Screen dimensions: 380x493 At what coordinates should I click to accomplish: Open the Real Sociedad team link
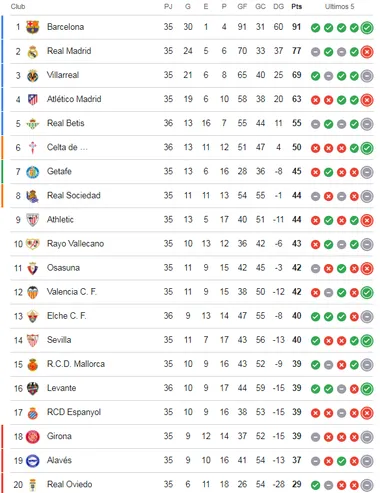click(x=74, y=195)
